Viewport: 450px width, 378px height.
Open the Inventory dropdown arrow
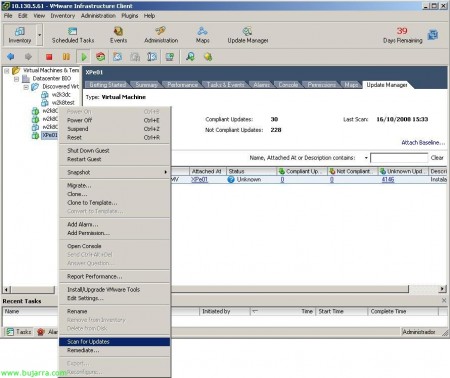coord(39,35)
